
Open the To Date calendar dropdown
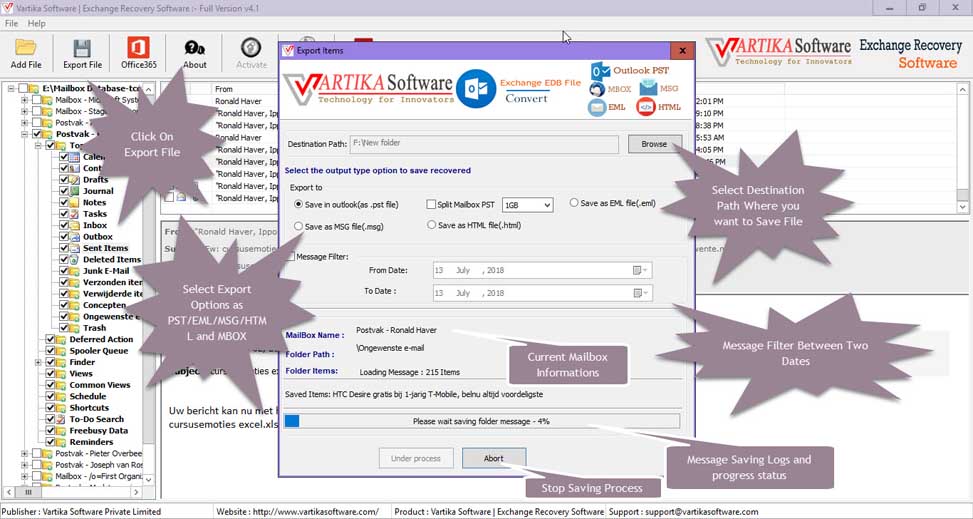pos(640,293)
